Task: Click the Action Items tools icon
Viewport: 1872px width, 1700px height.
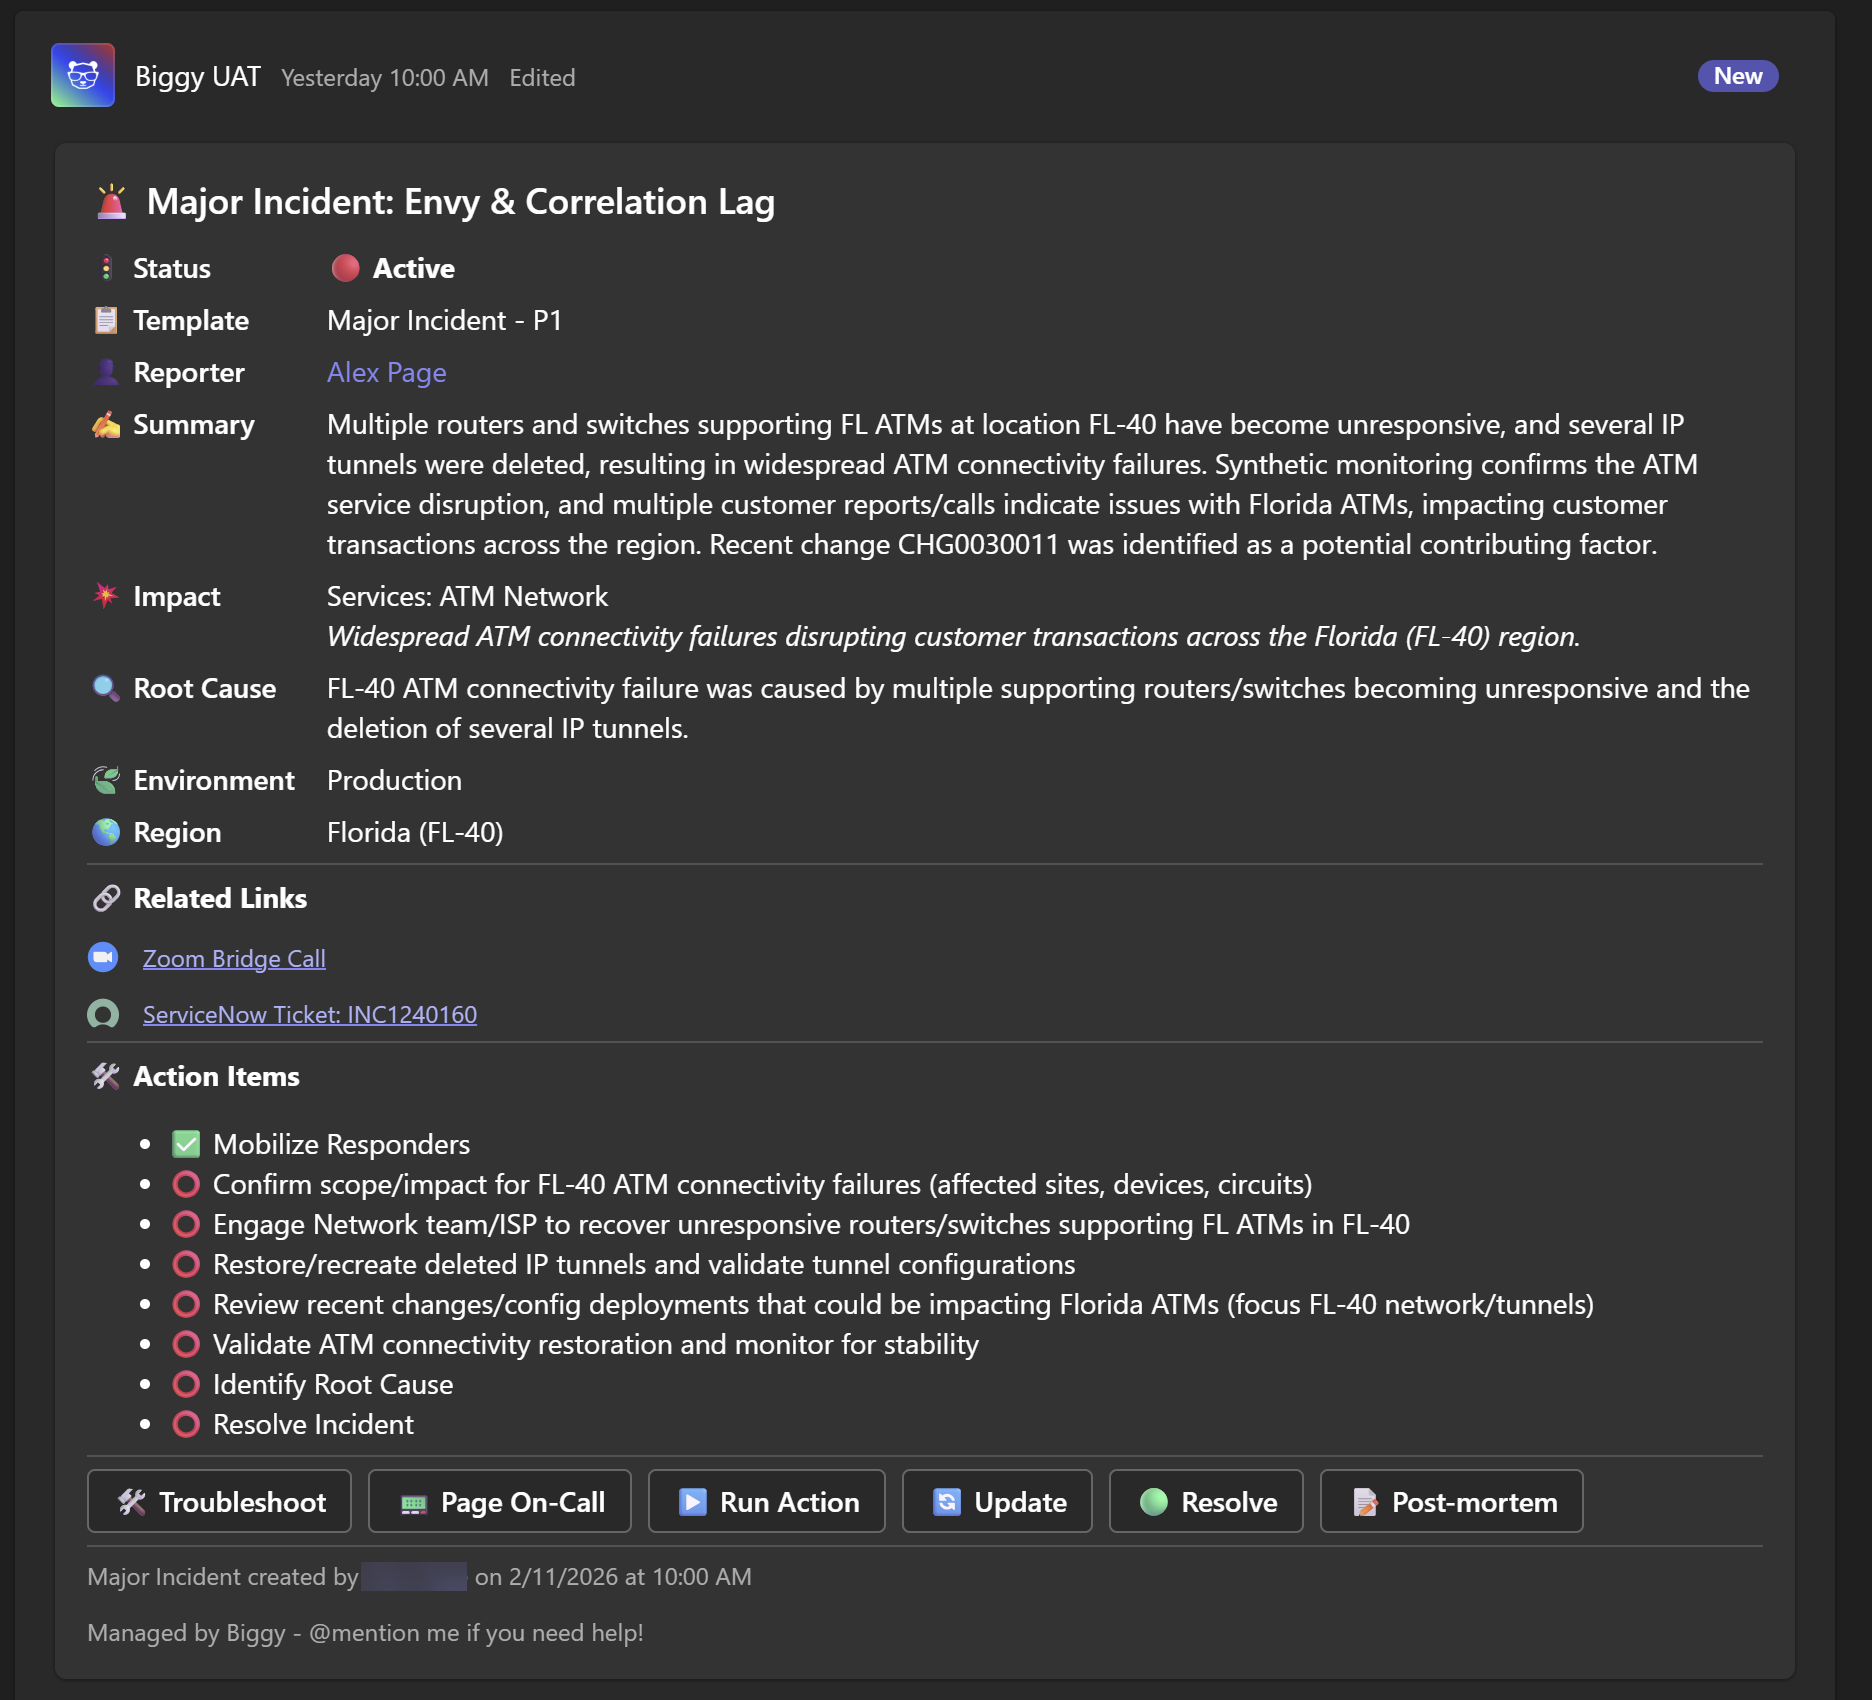Action: coord(106,1076)
